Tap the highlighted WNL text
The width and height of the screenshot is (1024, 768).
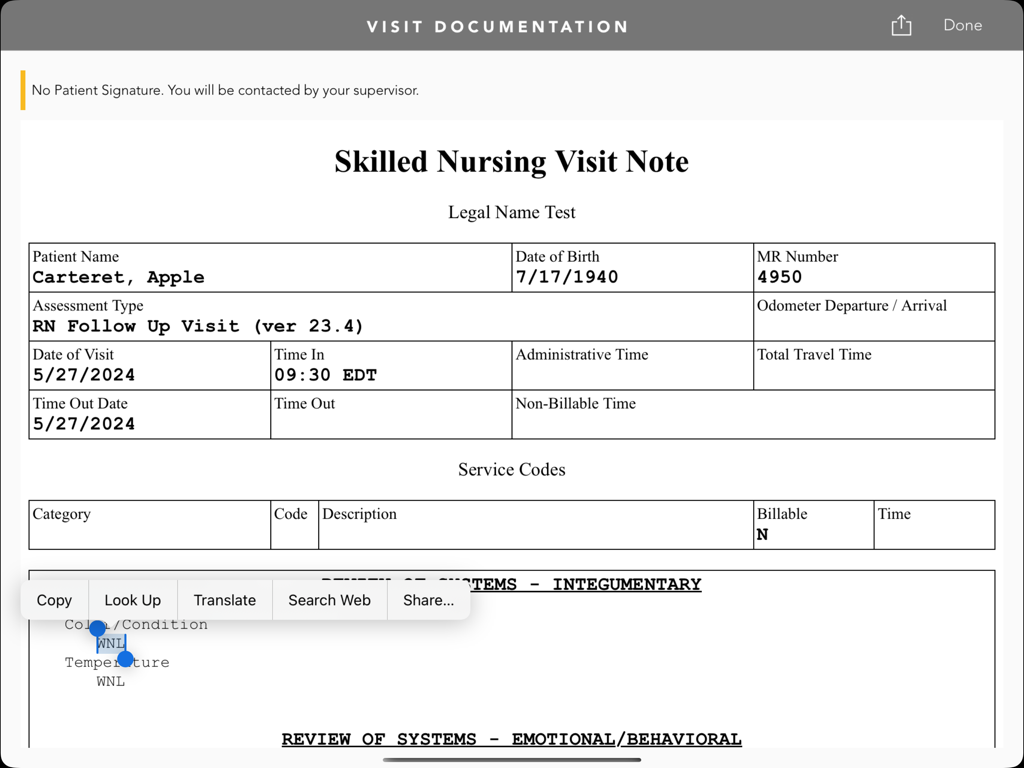(x=110, y=643)
